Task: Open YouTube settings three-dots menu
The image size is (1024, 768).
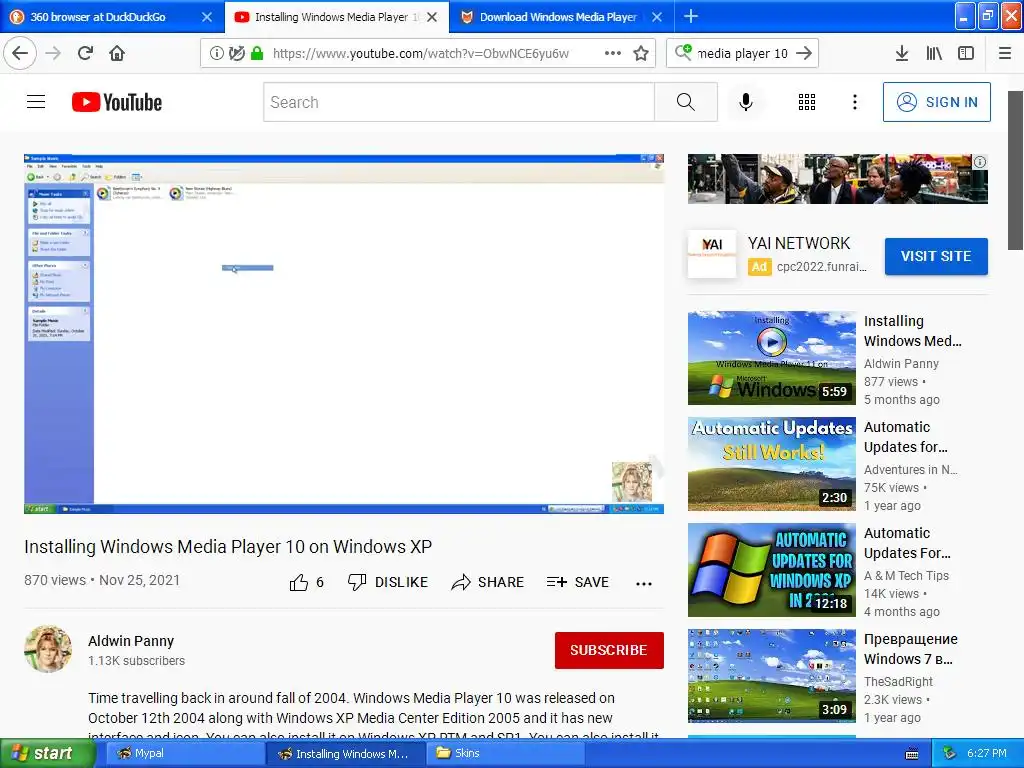Action: (x=854, y=102)
